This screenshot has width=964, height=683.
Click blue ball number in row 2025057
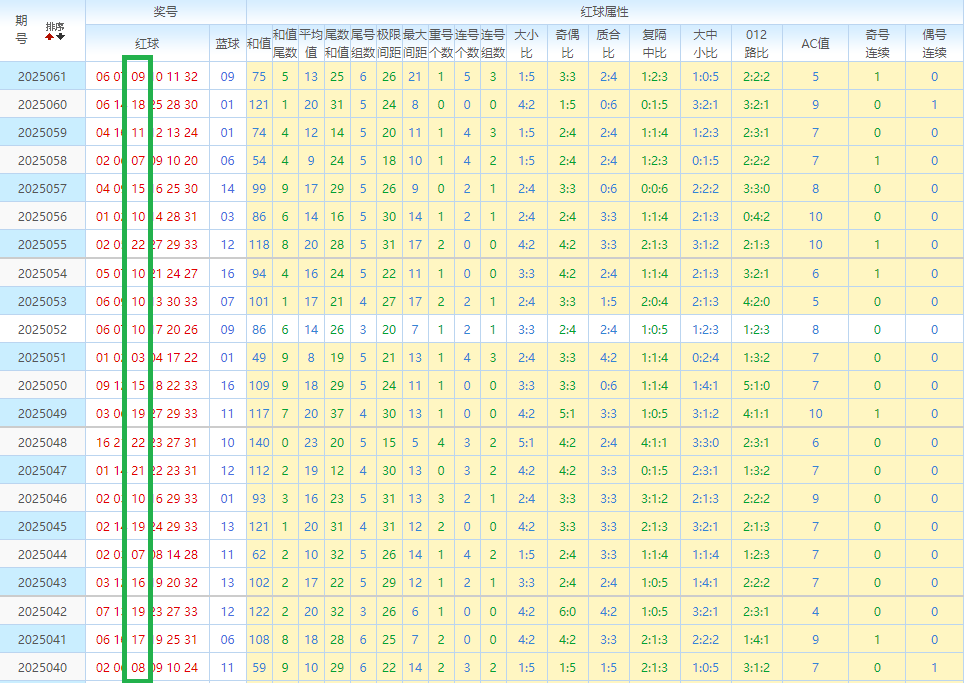[227, 189]
